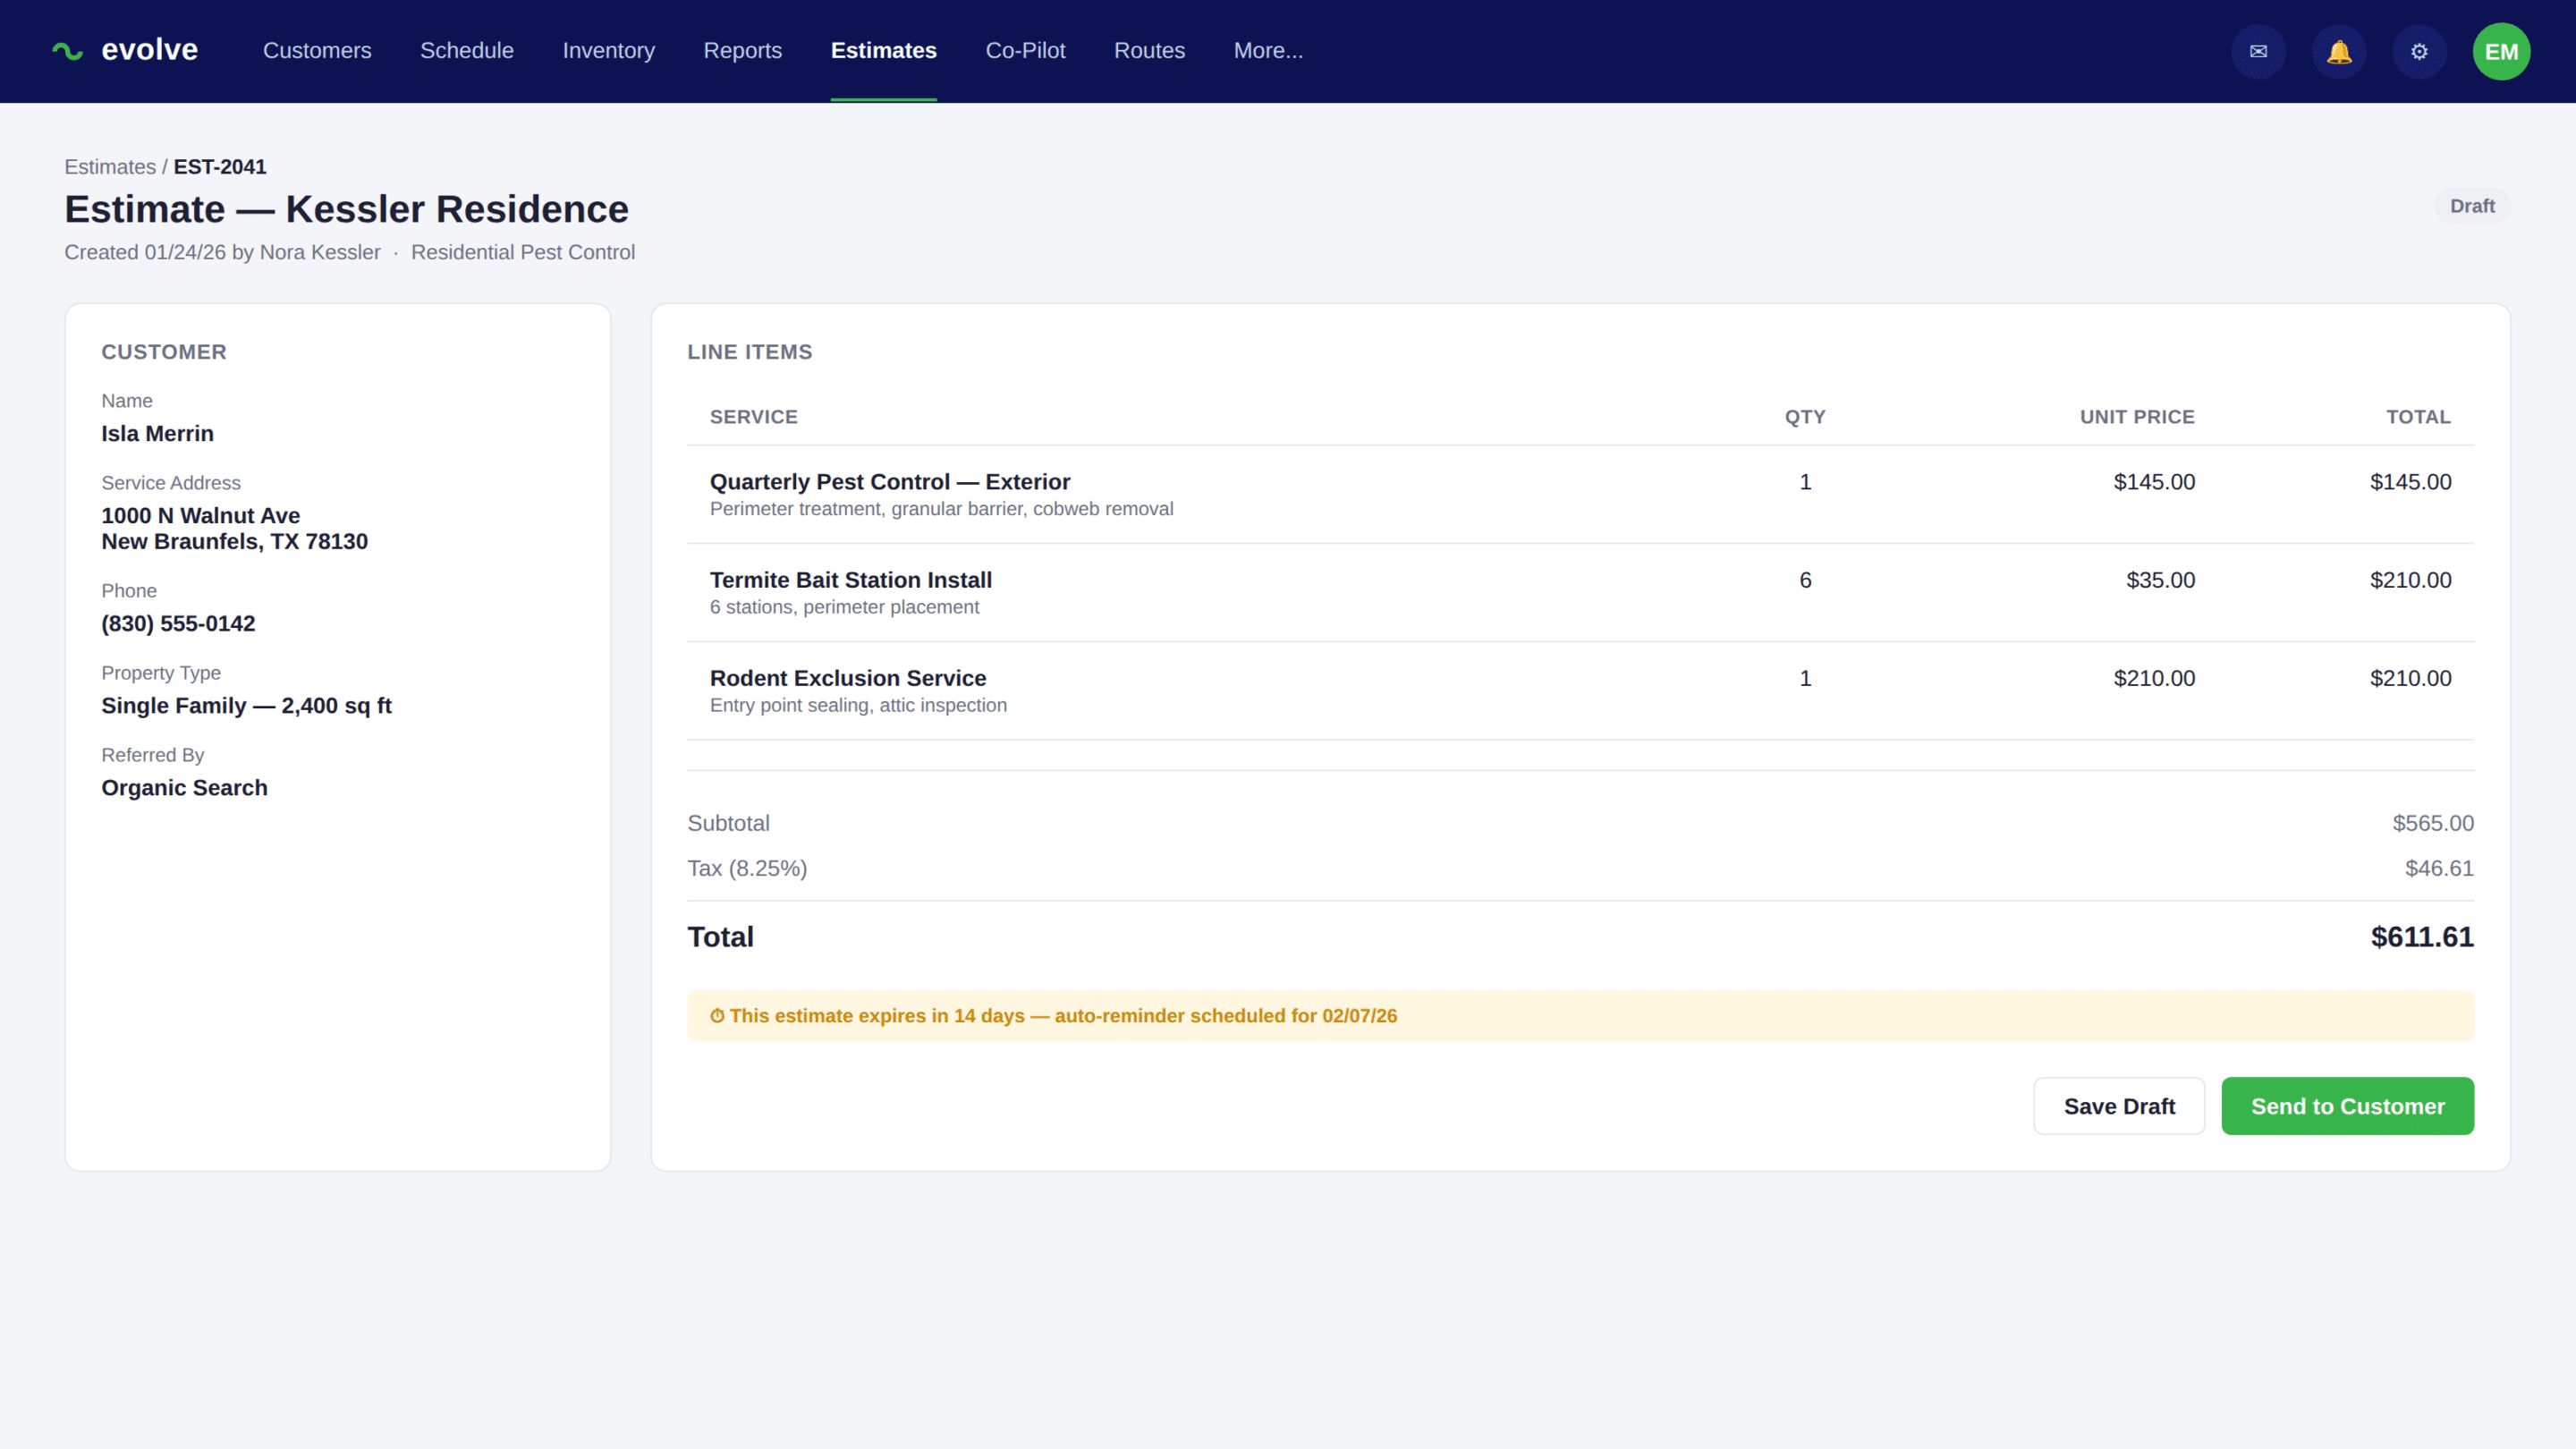The height and width of the screenshot is (1449, 2576).
Task: Click 6 stations, perimeter placement description
Action: pyautogui.click(x=844, y=607)
